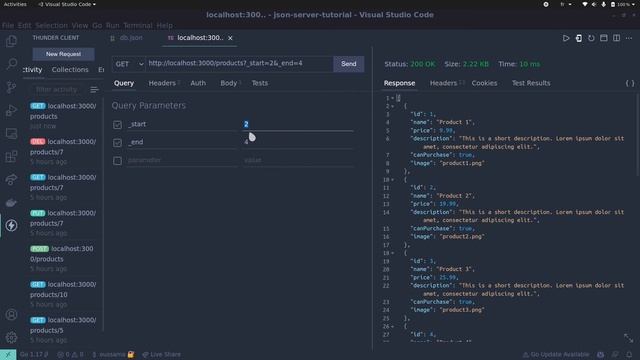Open the Extensions view
This screenshot has height=360, width=640.
(x=11, y=156)
